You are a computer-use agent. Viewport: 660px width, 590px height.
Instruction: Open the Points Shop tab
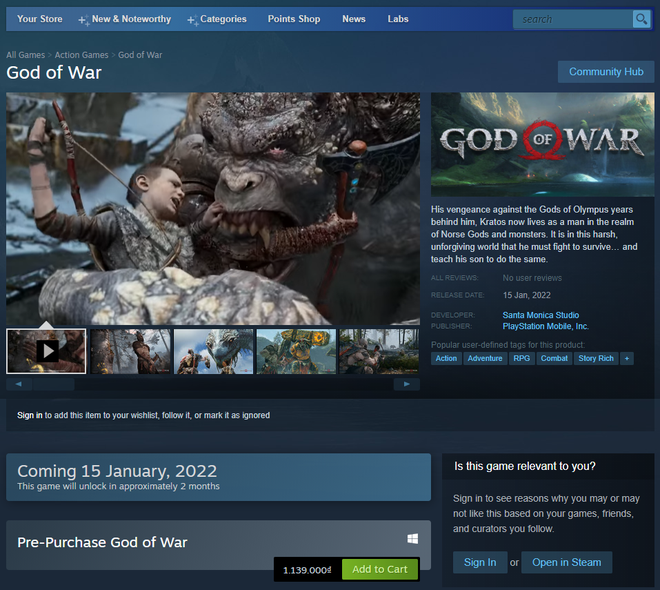tap(294, 19)
